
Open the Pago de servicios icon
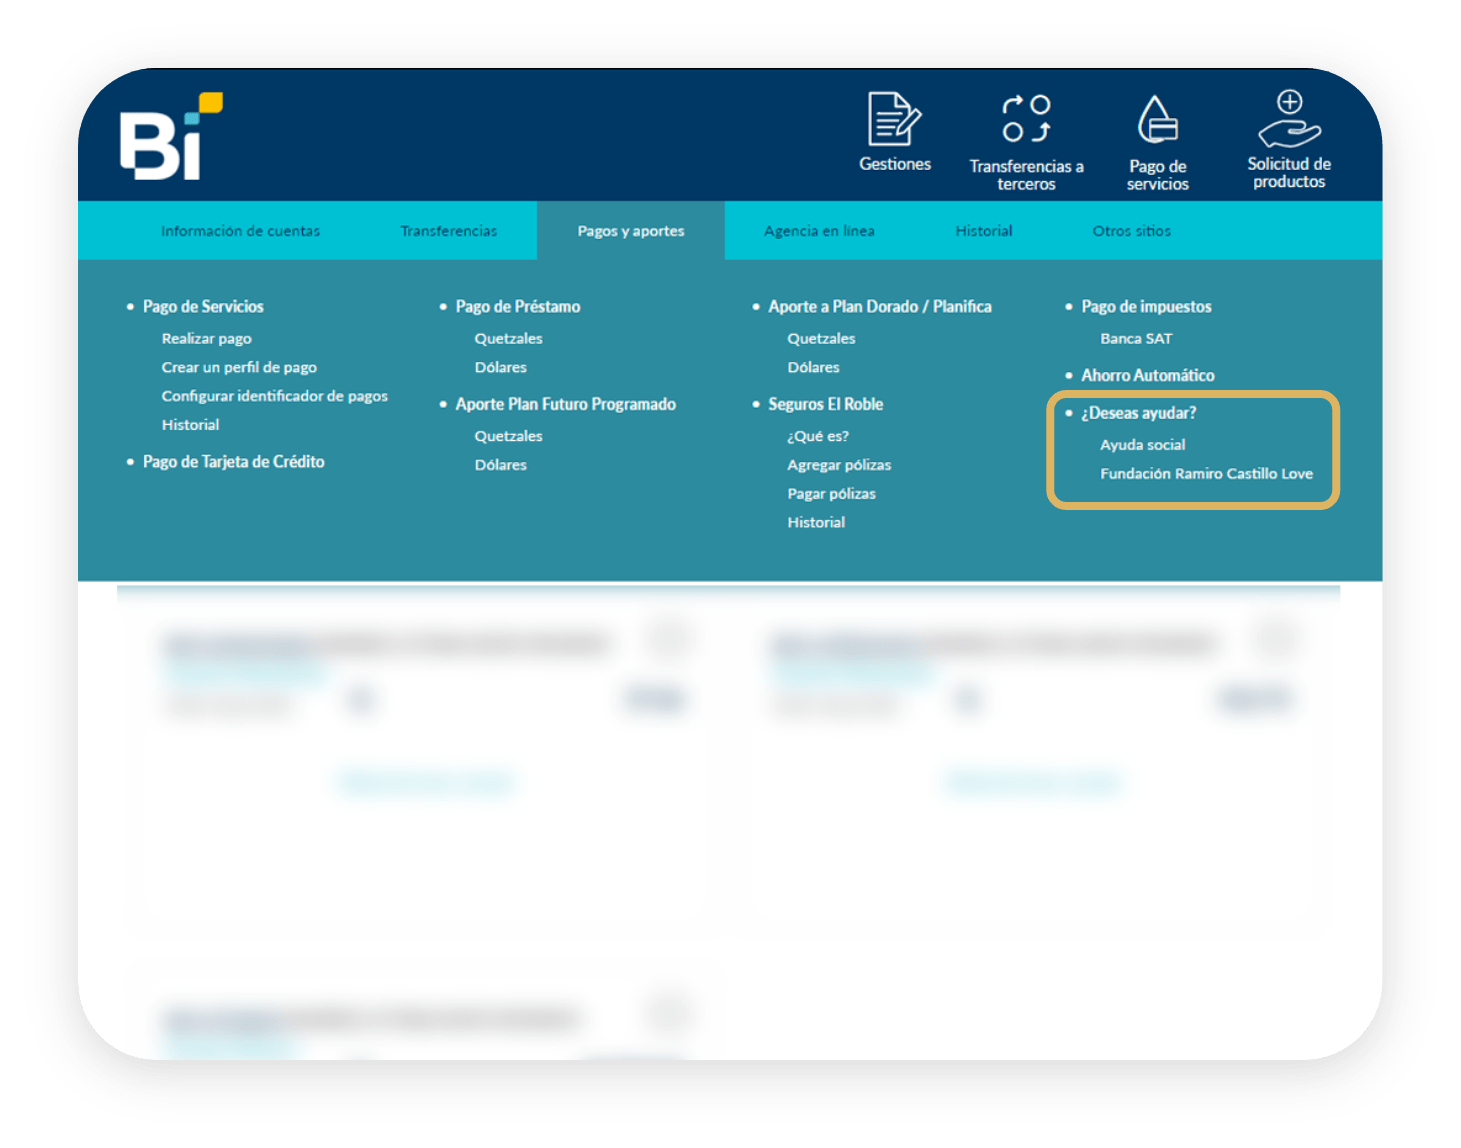point(1157,121)
